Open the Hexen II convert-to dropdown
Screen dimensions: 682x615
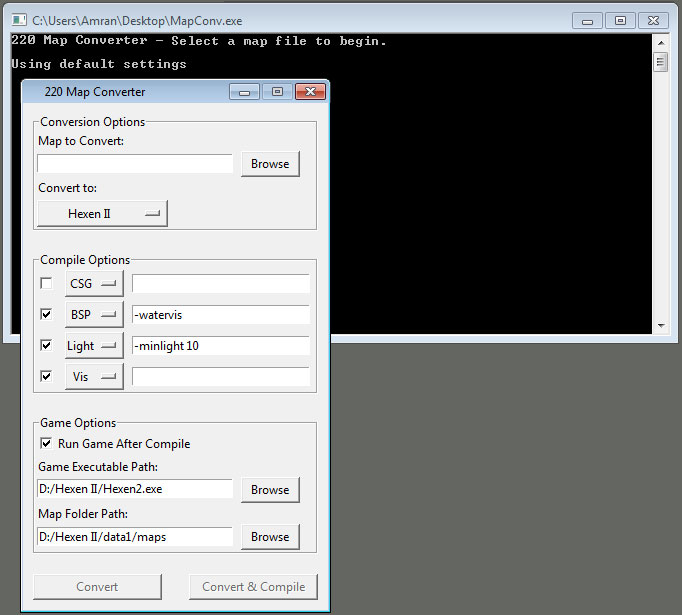102,213
